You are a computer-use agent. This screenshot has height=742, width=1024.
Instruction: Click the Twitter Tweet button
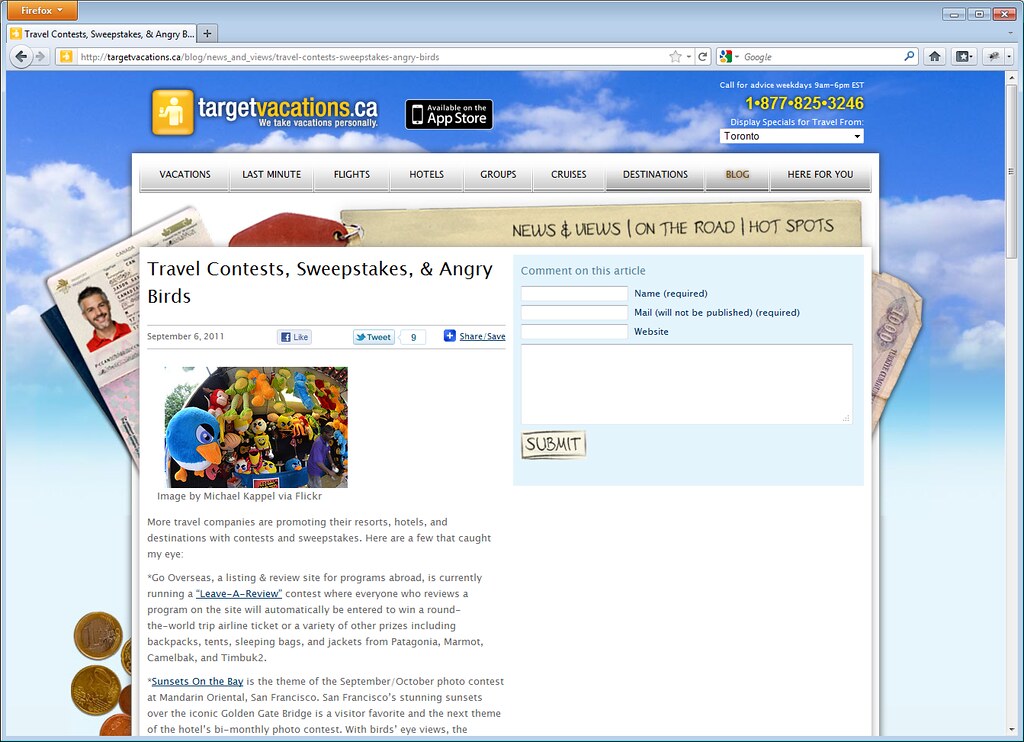(374, 337)
